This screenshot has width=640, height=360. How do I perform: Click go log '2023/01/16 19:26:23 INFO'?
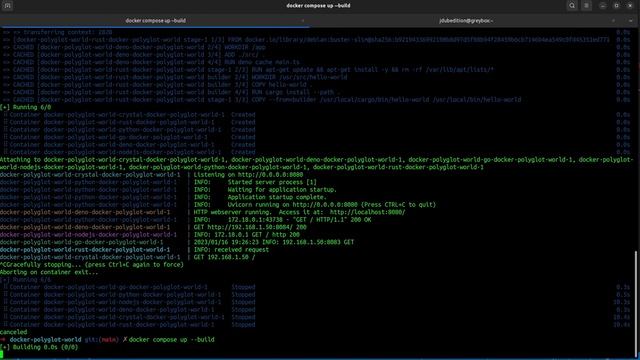click(236, 242)
